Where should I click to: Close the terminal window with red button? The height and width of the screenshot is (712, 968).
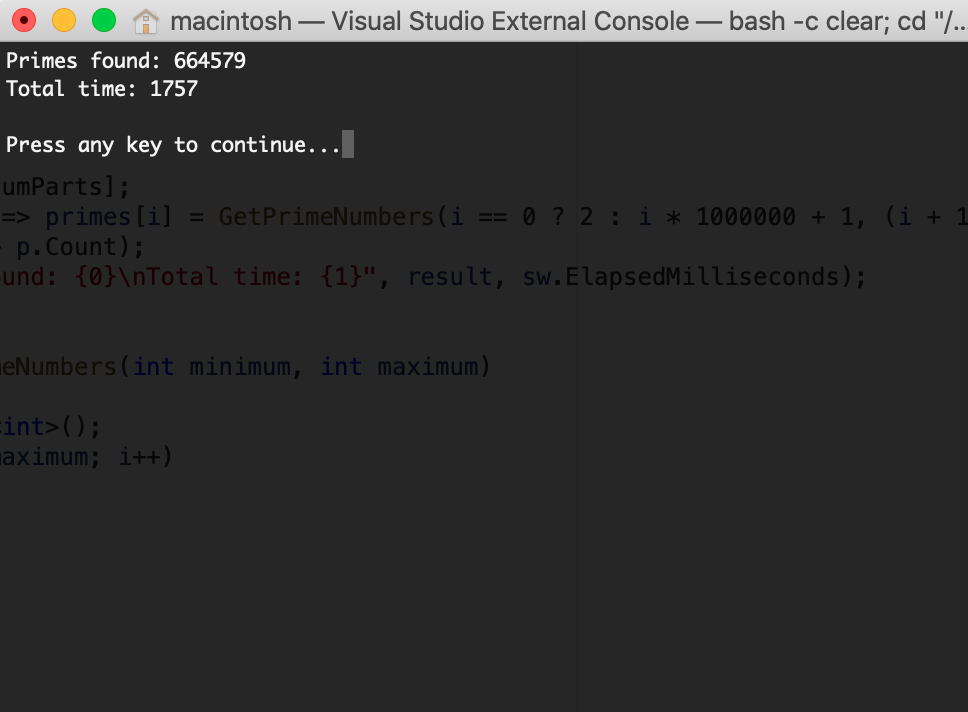(x=24, y=20)
